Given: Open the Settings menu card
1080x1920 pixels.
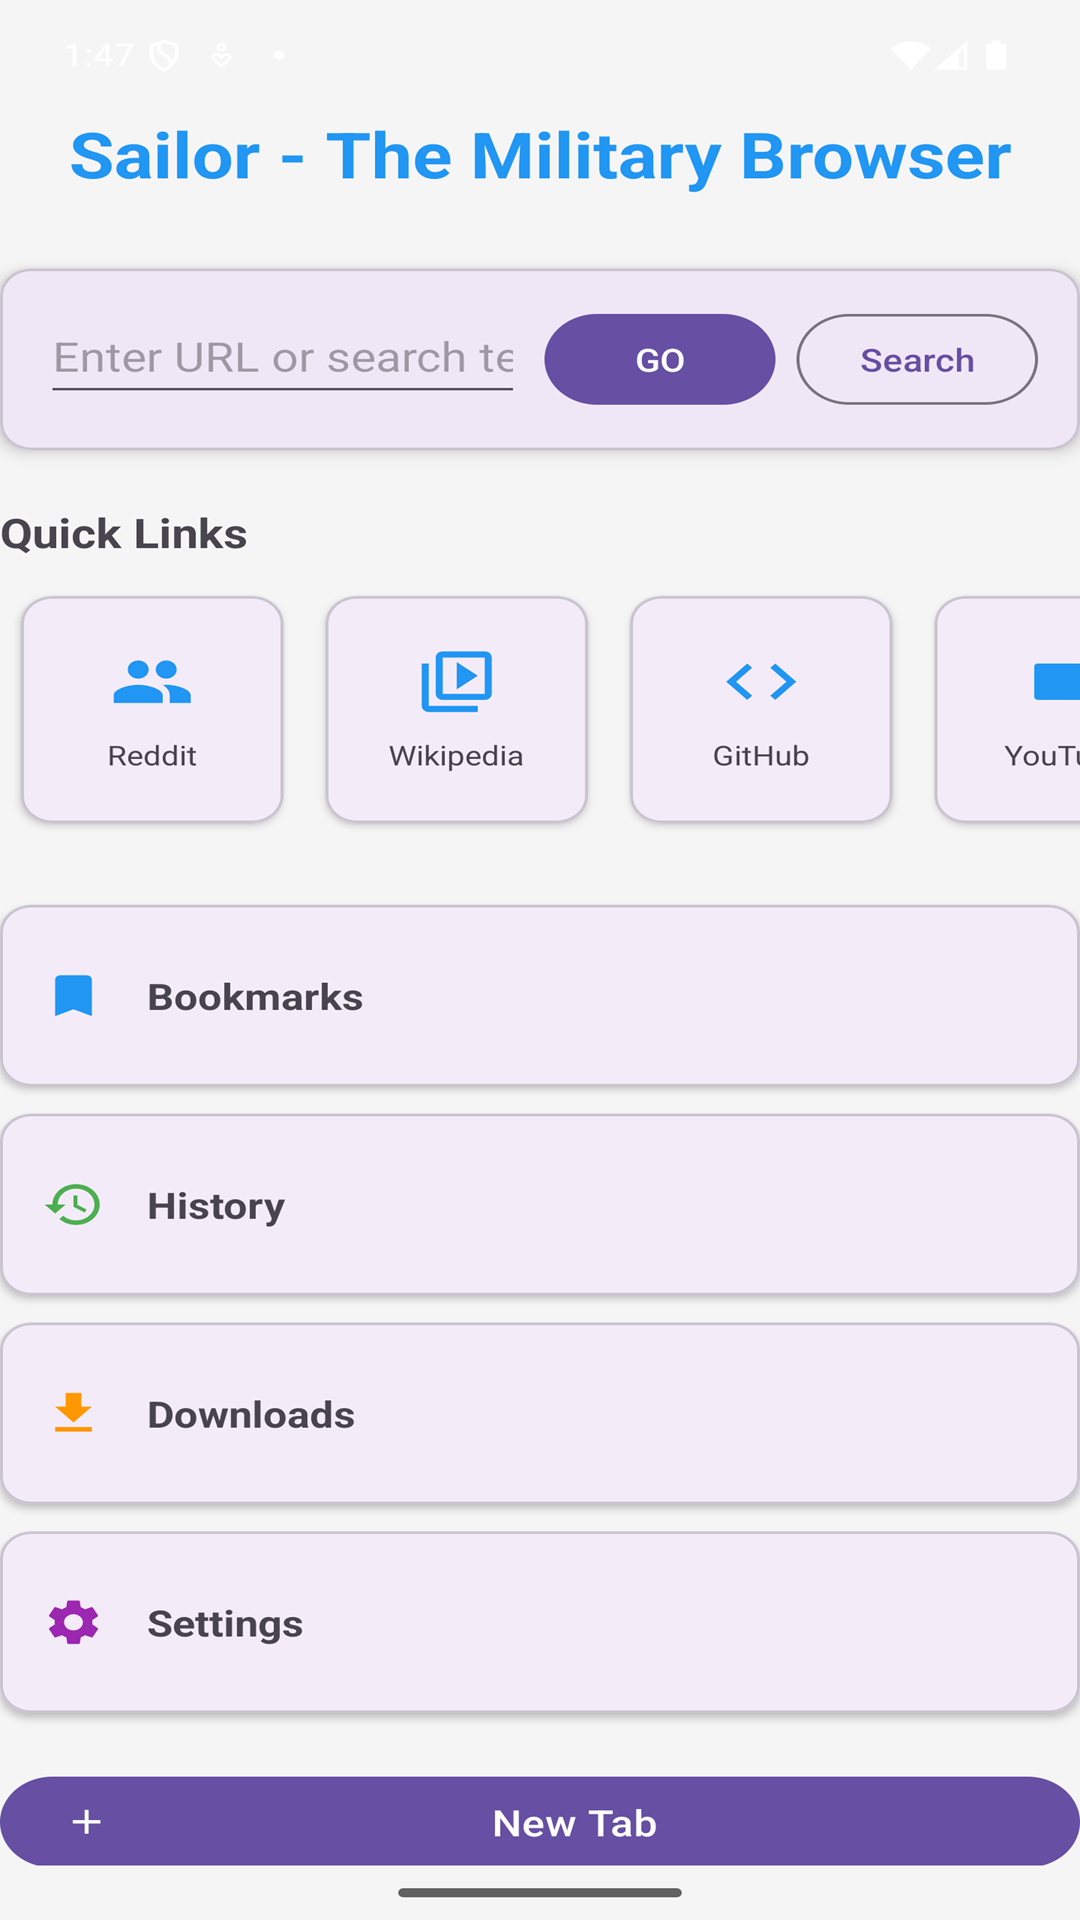Looking at the screenshot, I should [x=540, y=1622].
